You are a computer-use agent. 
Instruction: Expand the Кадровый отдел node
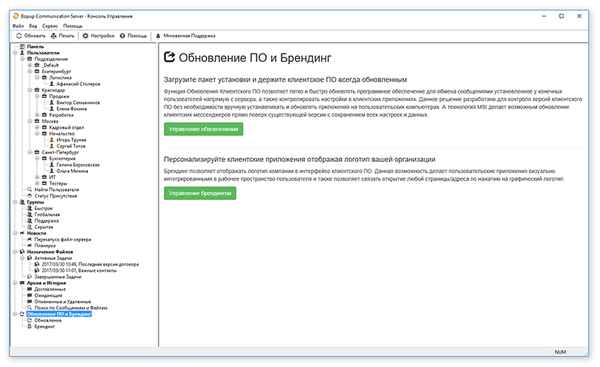click(x=37, y=127)
